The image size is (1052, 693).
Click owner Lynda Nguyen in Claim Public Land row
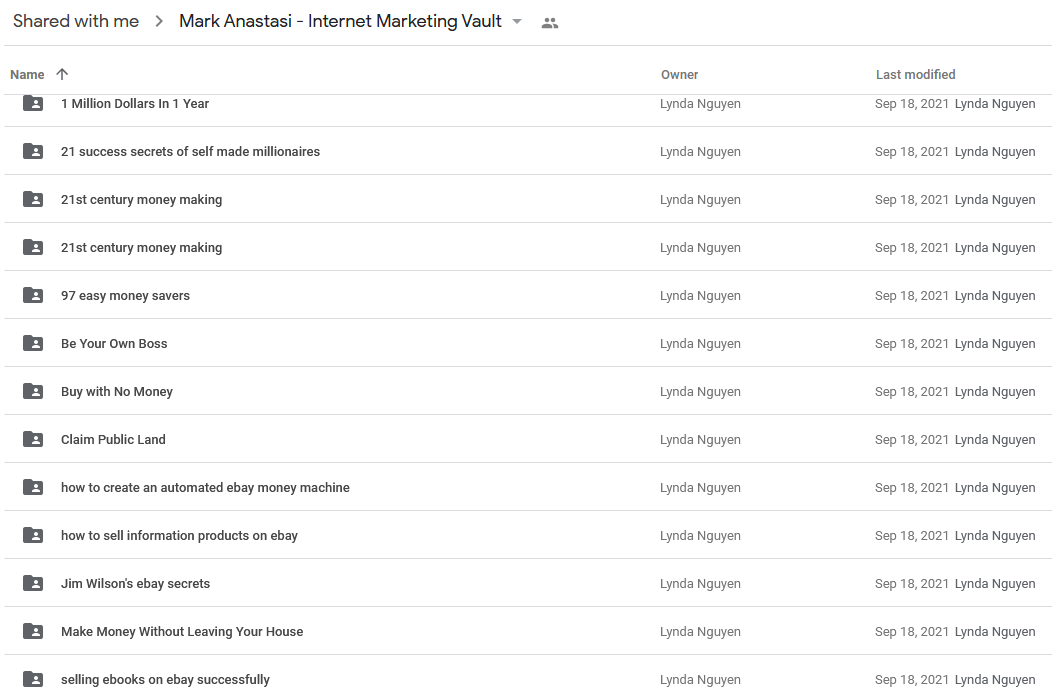pyautogui.click(x=700, y=439)
